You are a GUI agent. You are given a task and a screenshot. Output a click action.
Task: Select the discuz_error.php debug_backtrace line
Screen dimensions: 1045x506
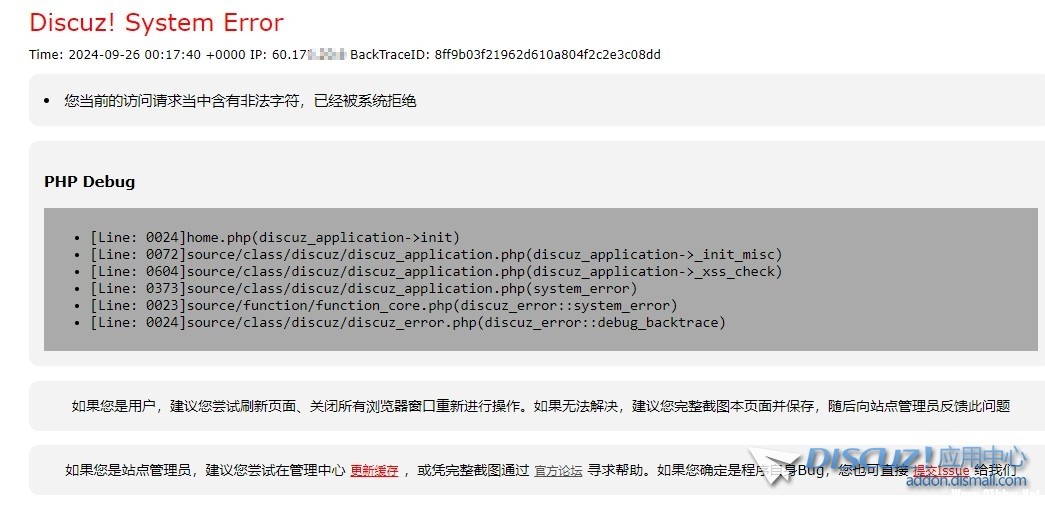[x=408, y=323]
